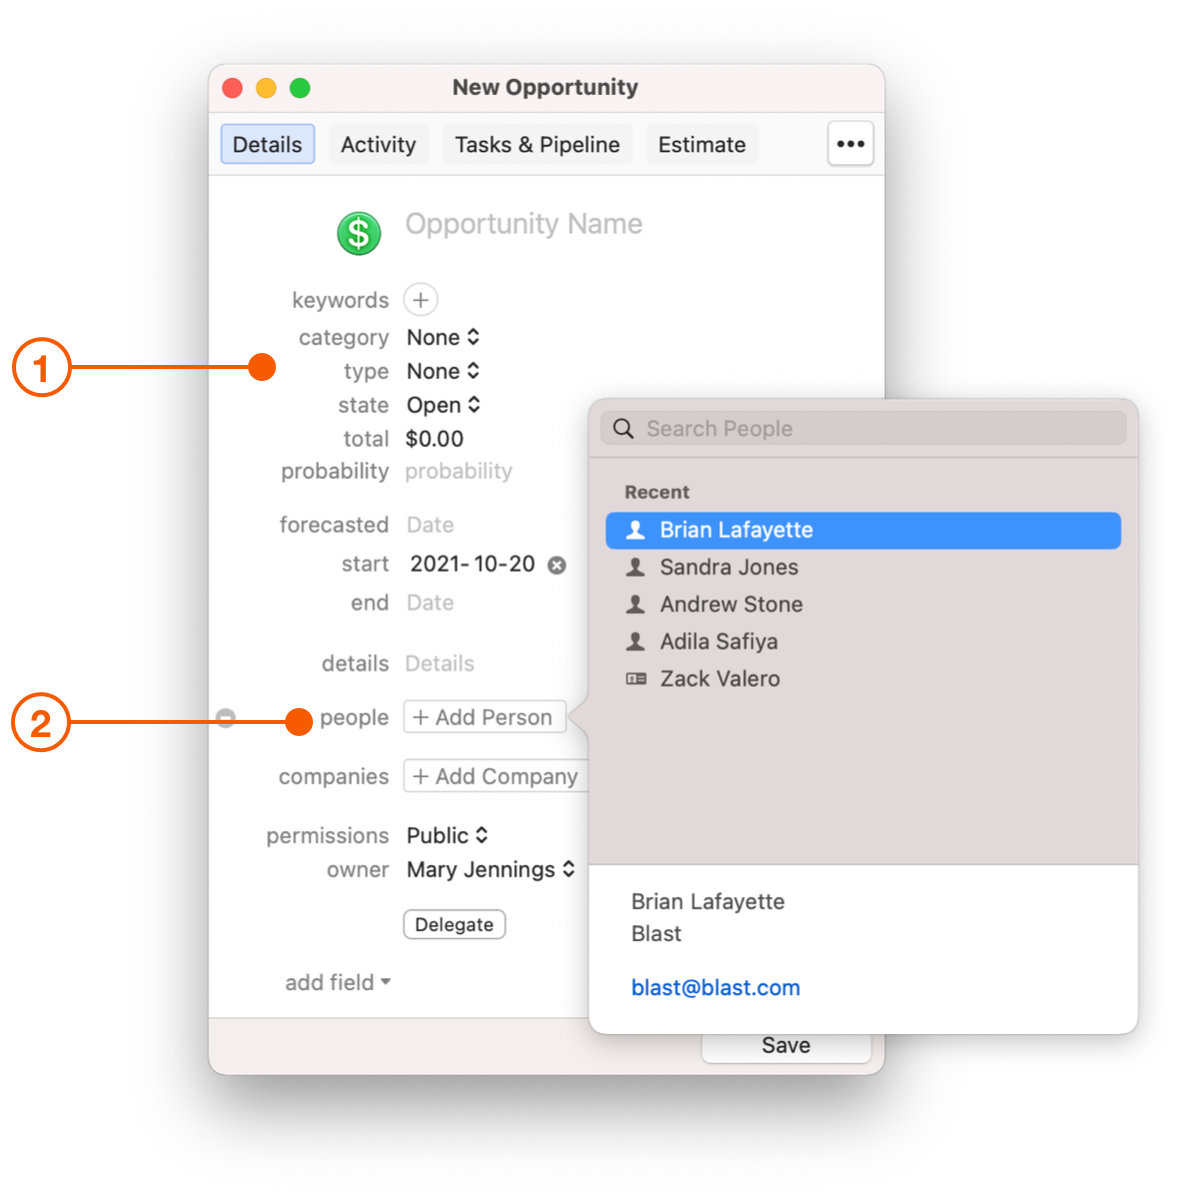Click the magnifier icon in Search People
The width and height of the screenshot is (1200, 1200).
click(623, 429)
